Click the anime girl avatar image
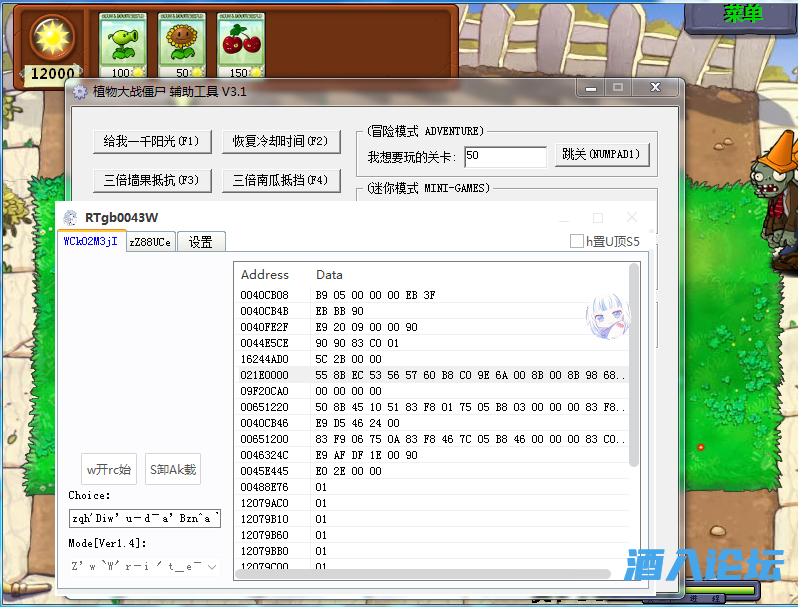 point(608,316)
